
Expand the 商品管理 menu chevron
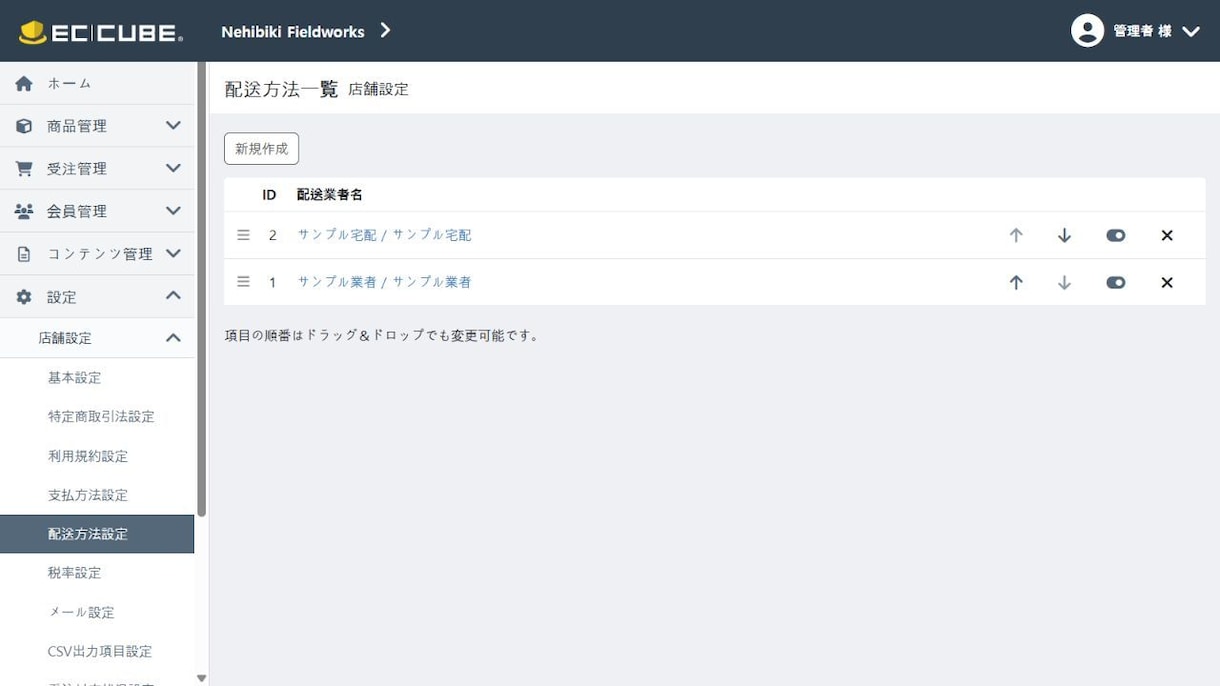[173, 126]
